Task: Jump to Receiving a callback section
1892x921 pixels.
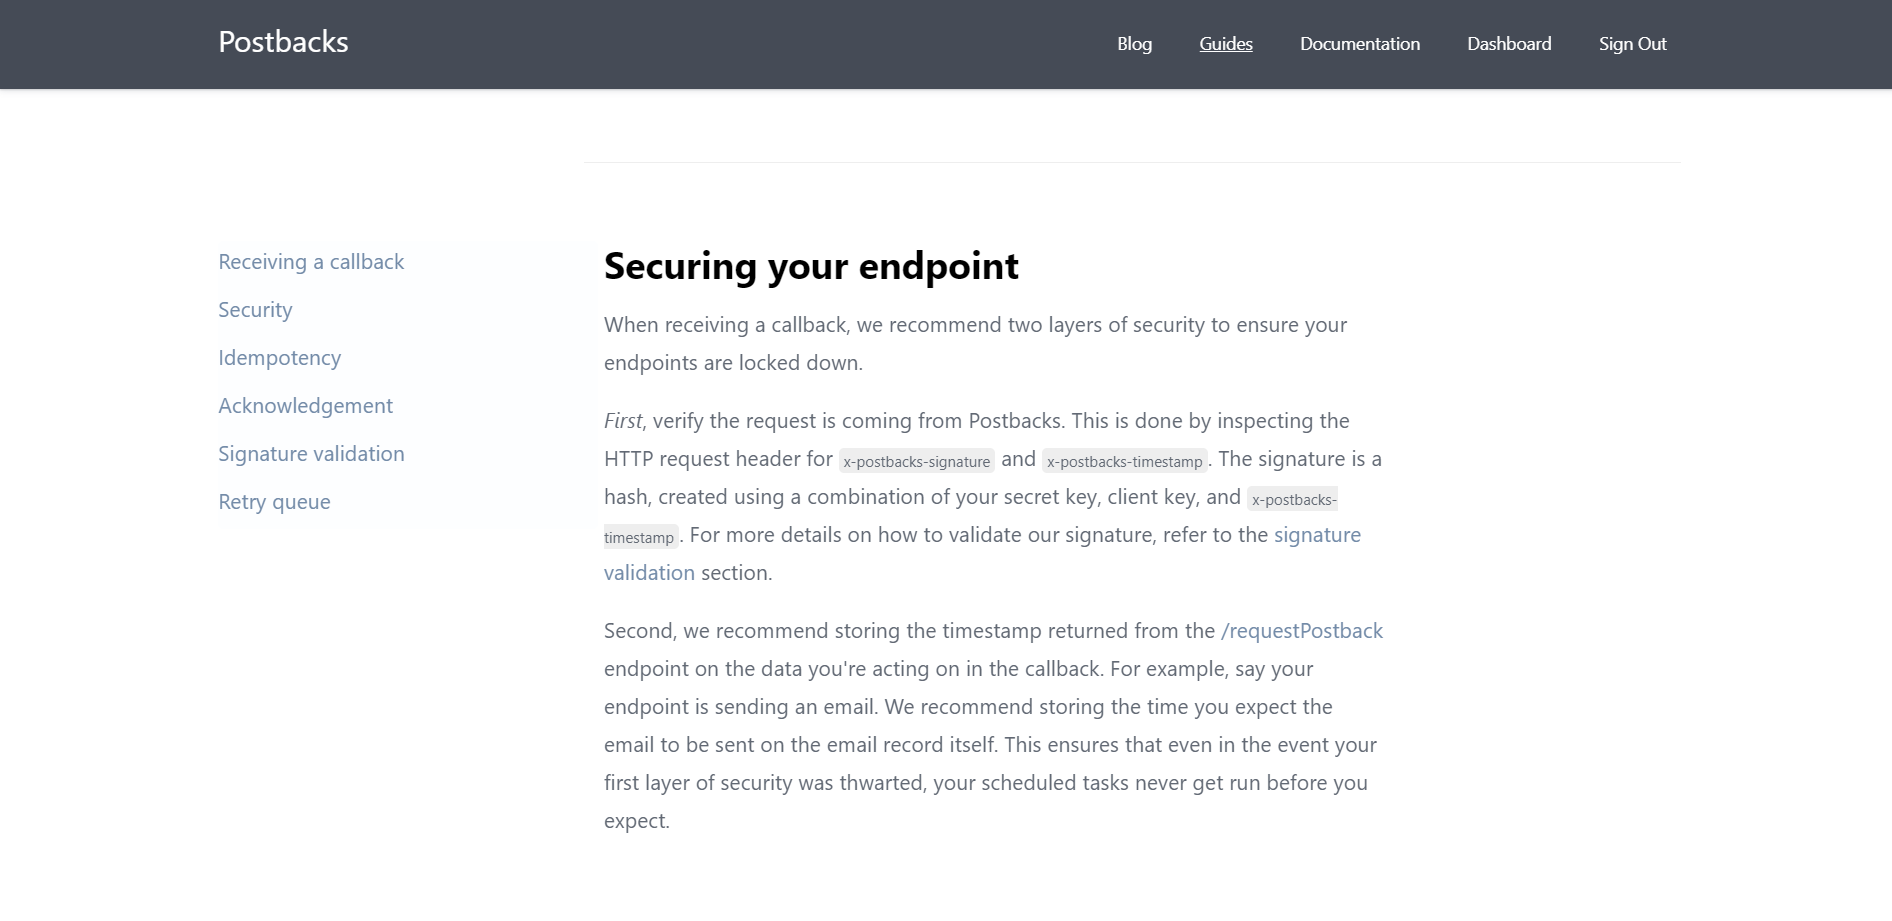Action: [x=311, y=262]
